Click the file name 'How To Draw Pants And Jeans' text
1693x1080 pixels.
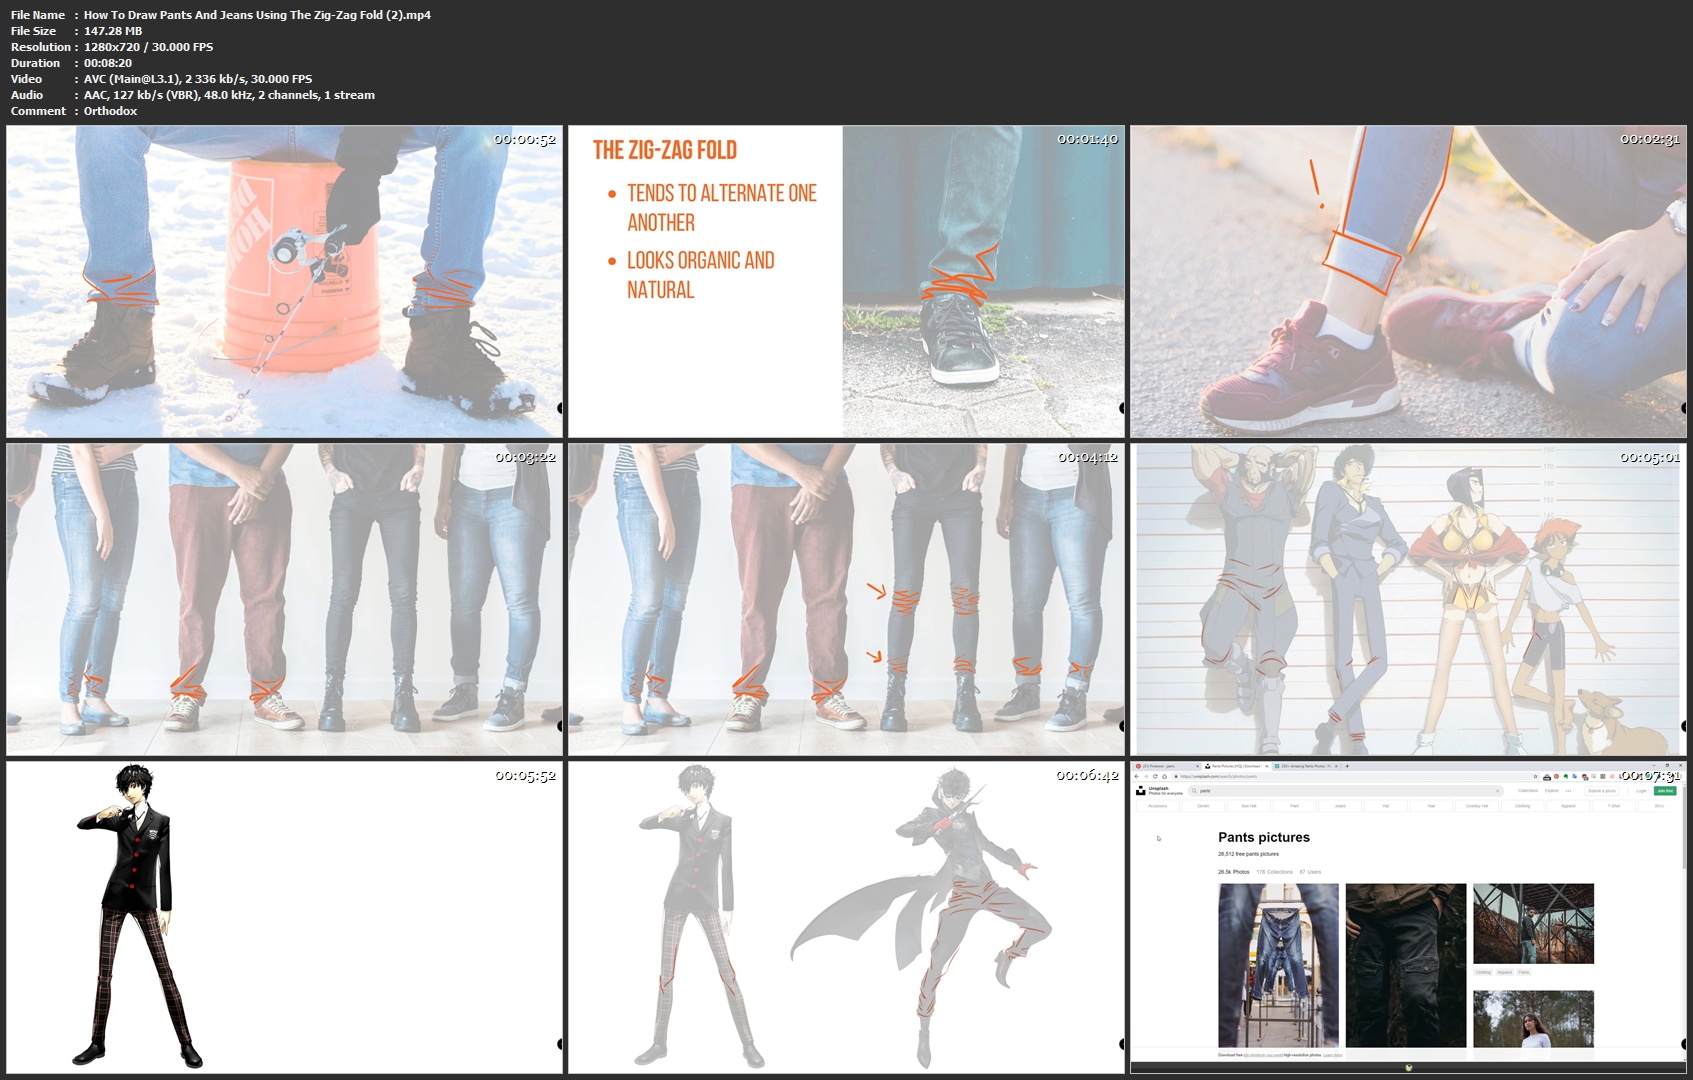[x=257, y=15]
